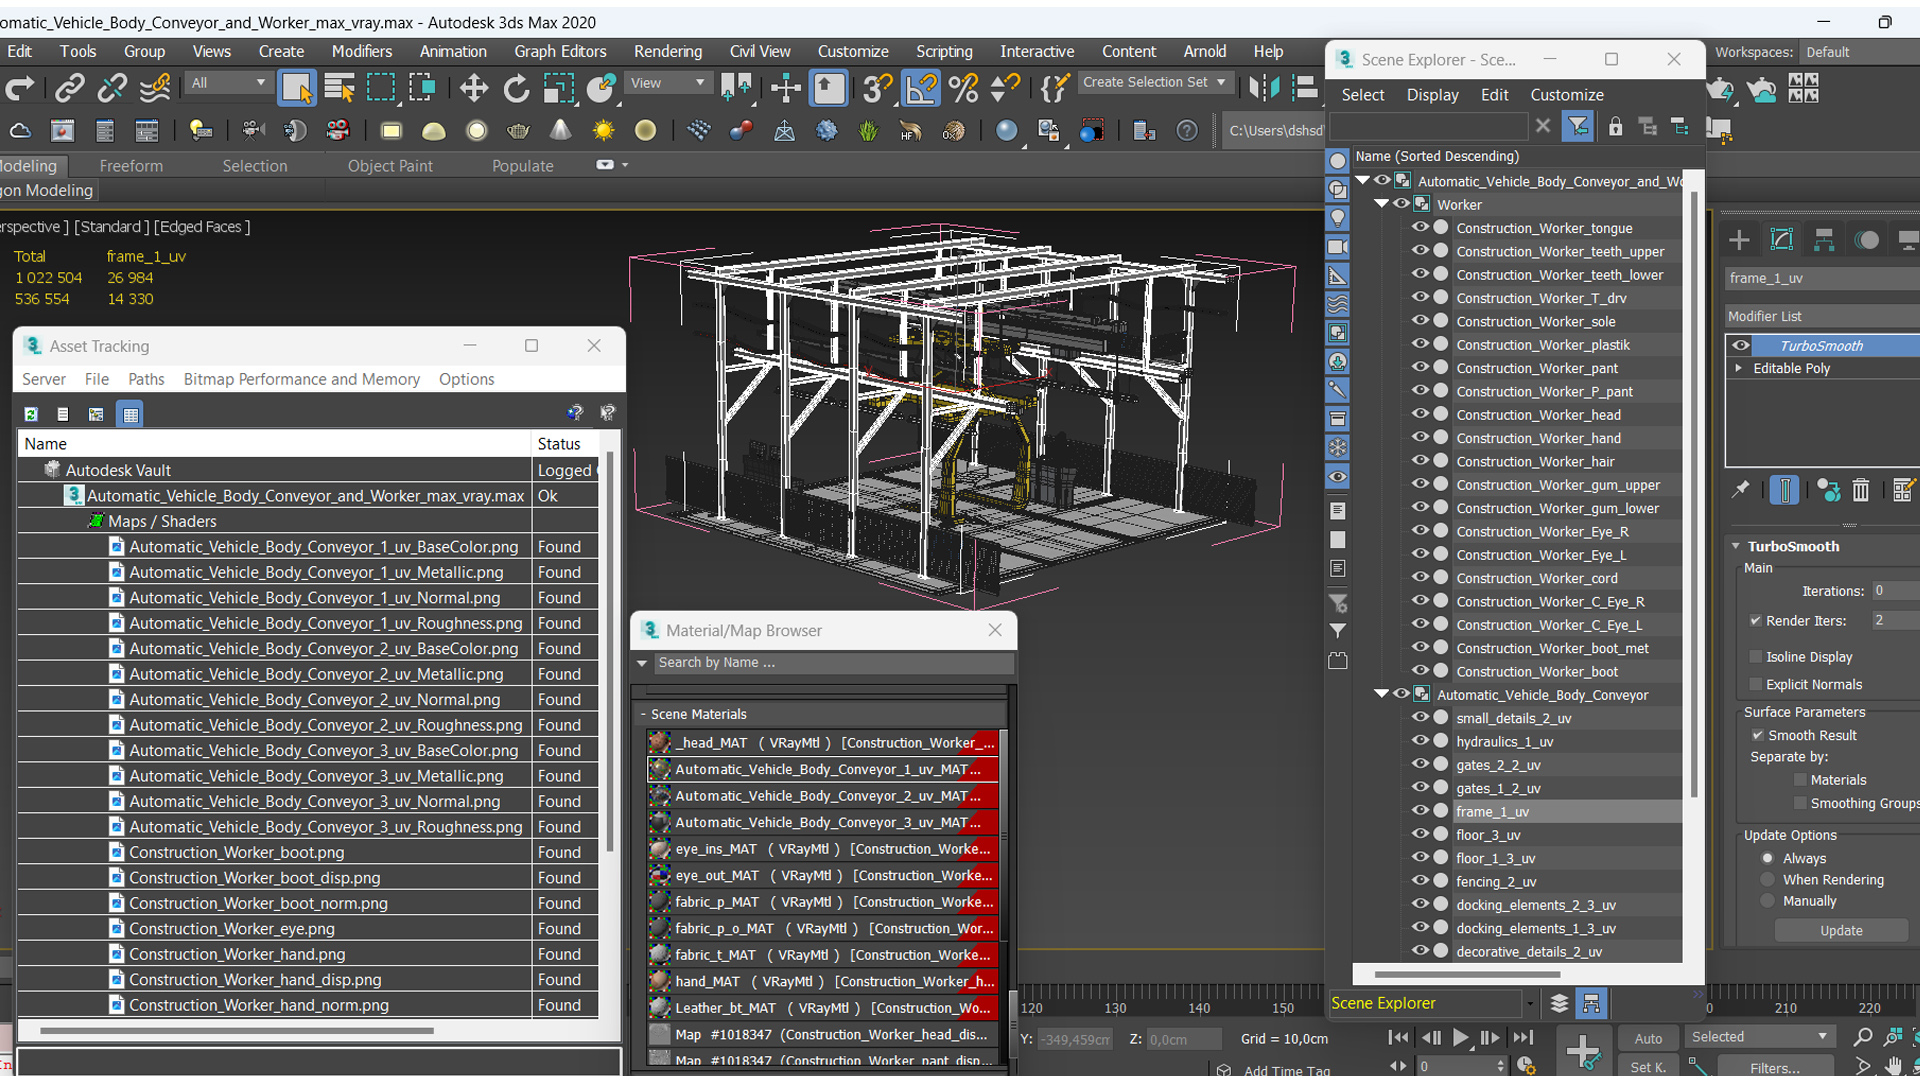Screen dimensions: 1920x1080
Task: Activate the Angle Snap toggle icon
Action: (921, 89)
